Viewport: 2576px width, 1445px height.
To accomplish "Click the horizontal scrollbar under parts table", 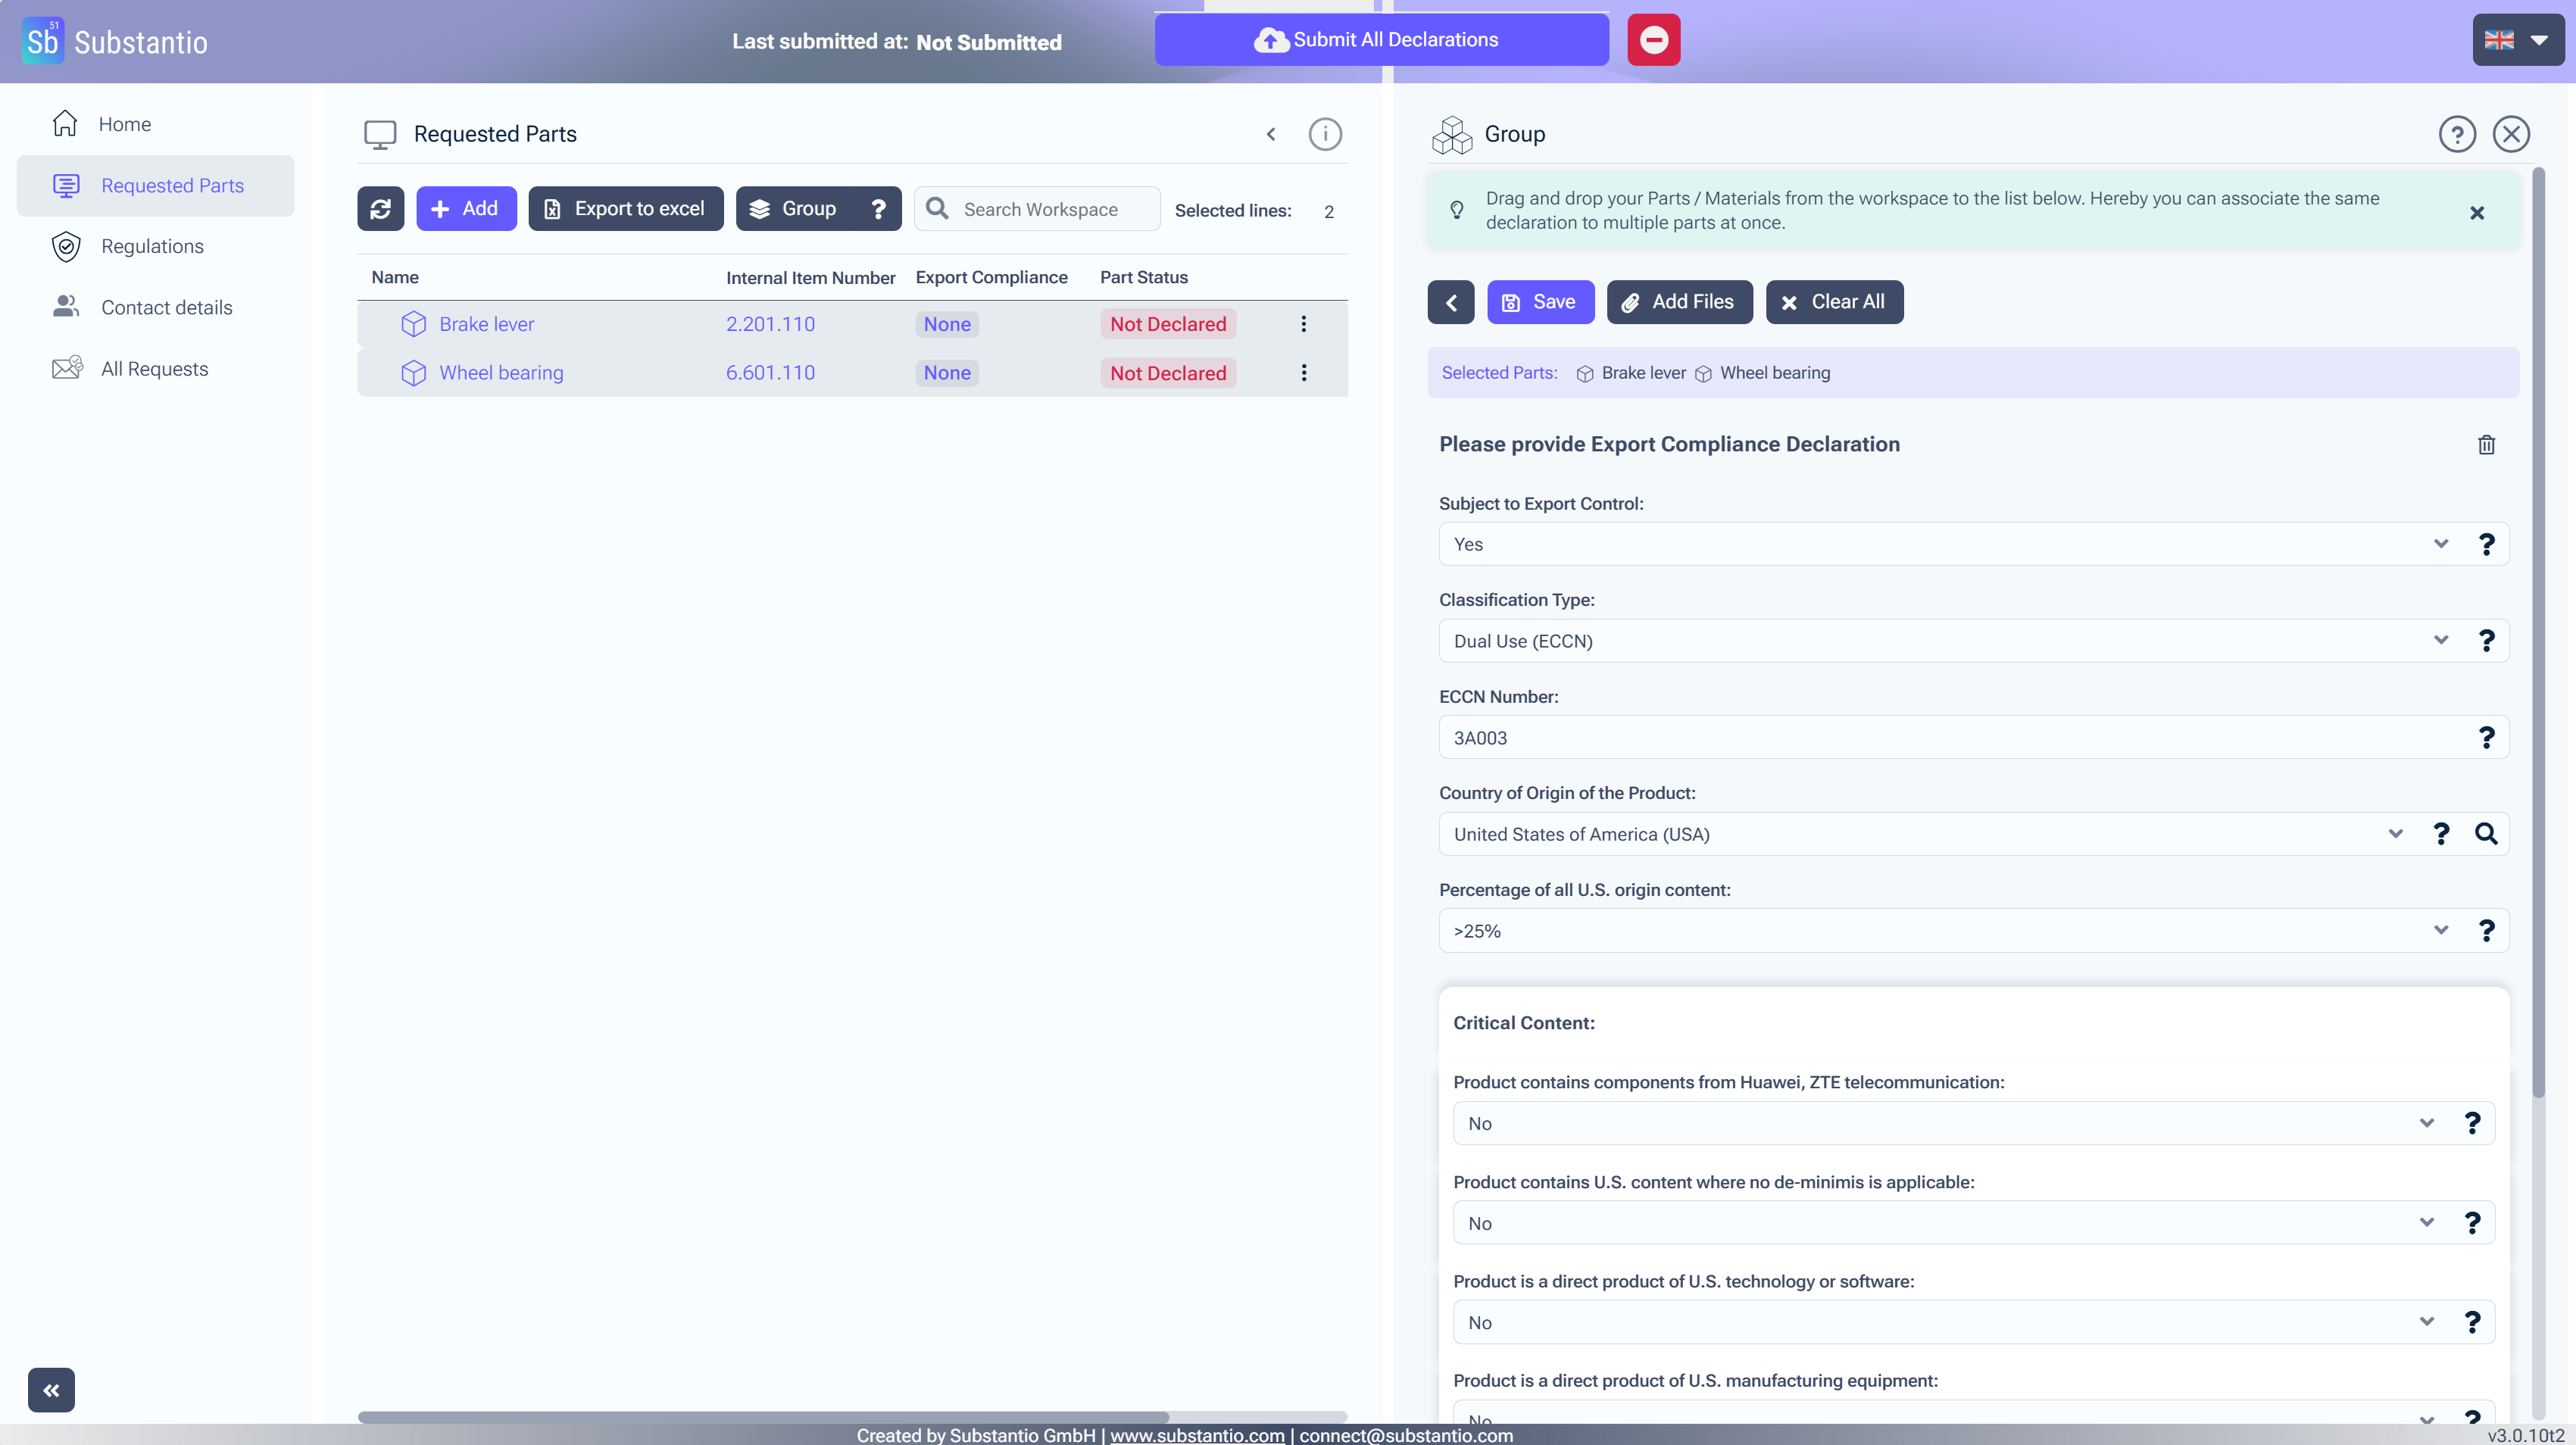I will click(763, 1416).
